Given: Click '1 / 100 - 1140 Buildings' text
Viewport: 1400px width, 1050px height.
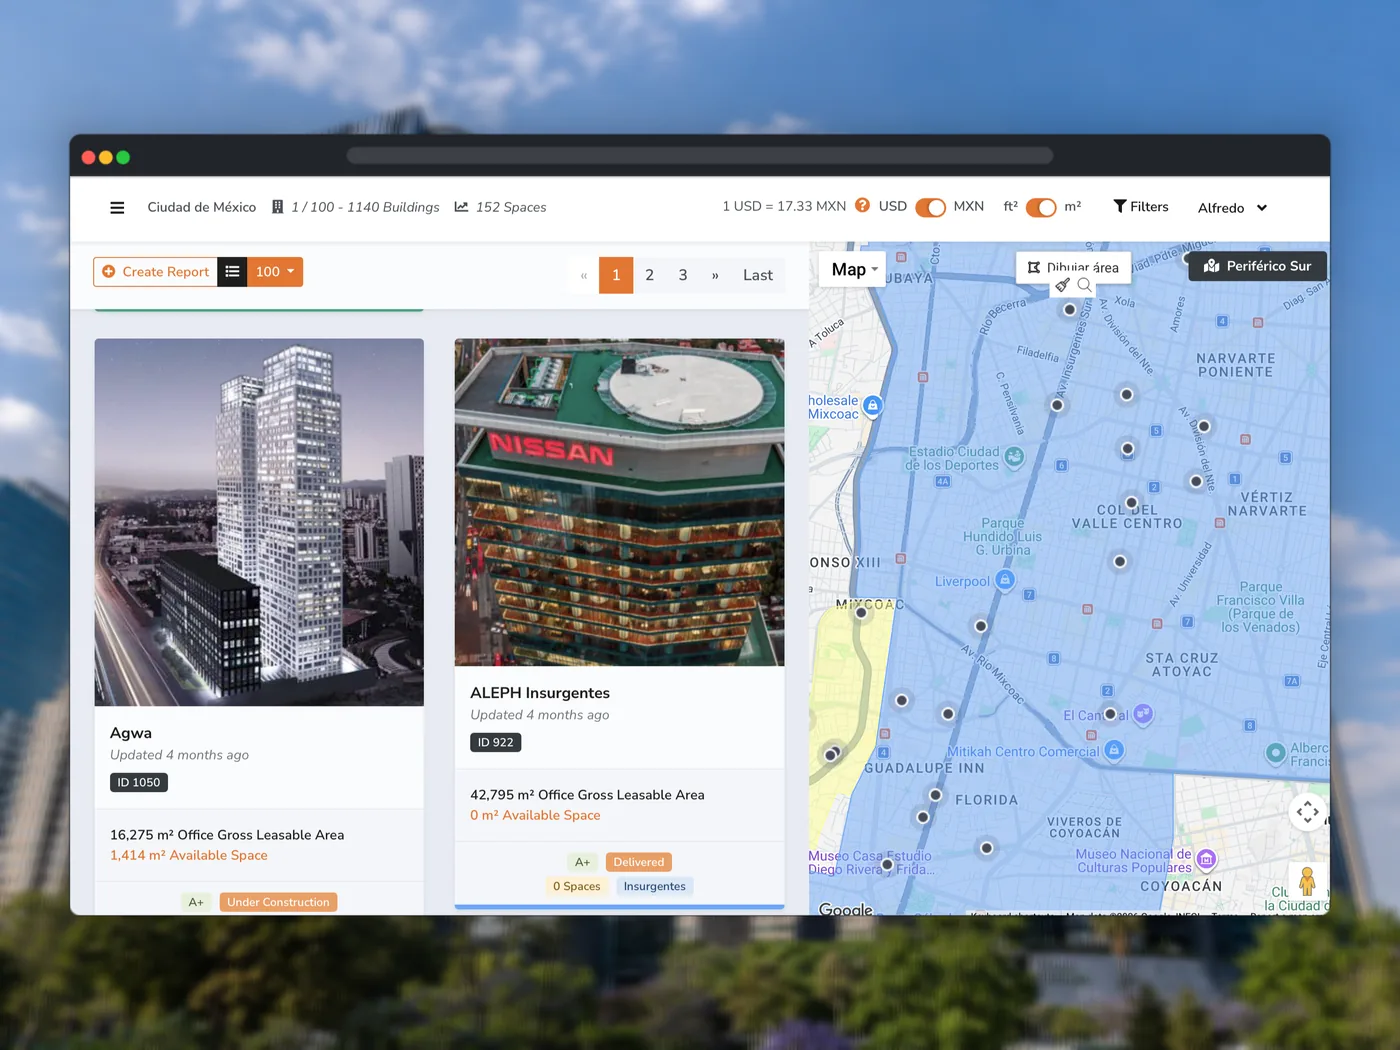Looking at the screenshot, I should coord(365,207).
